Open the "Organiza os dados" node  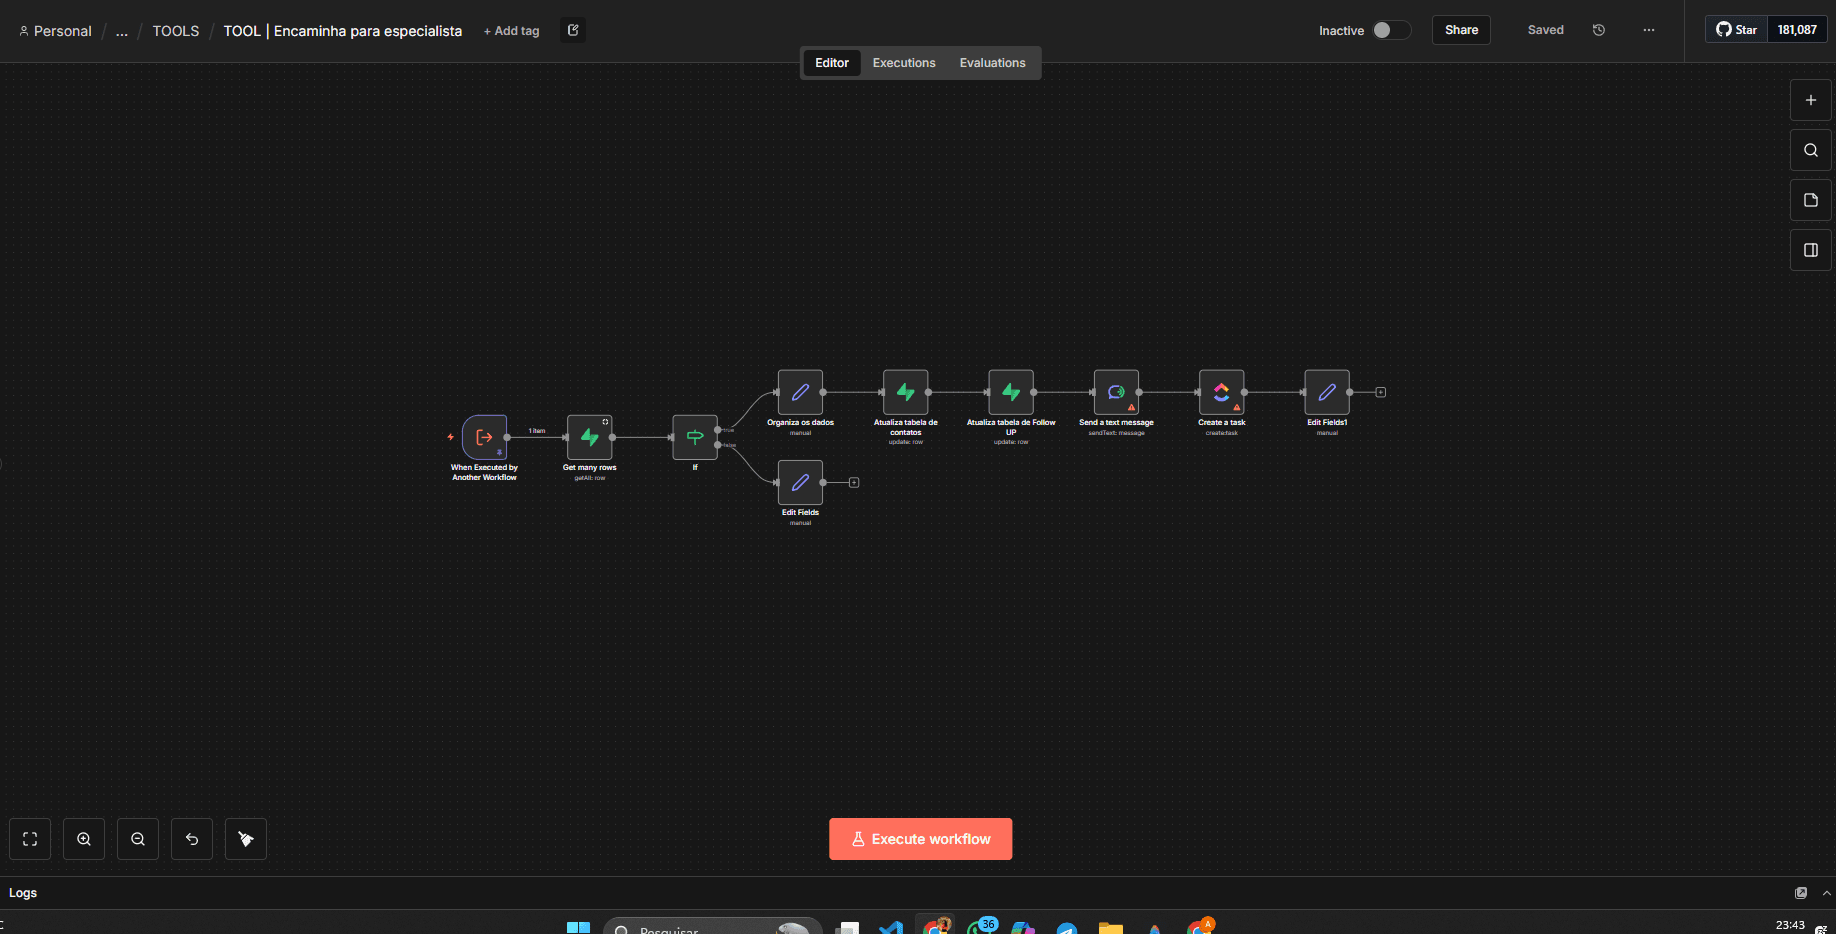799,392
